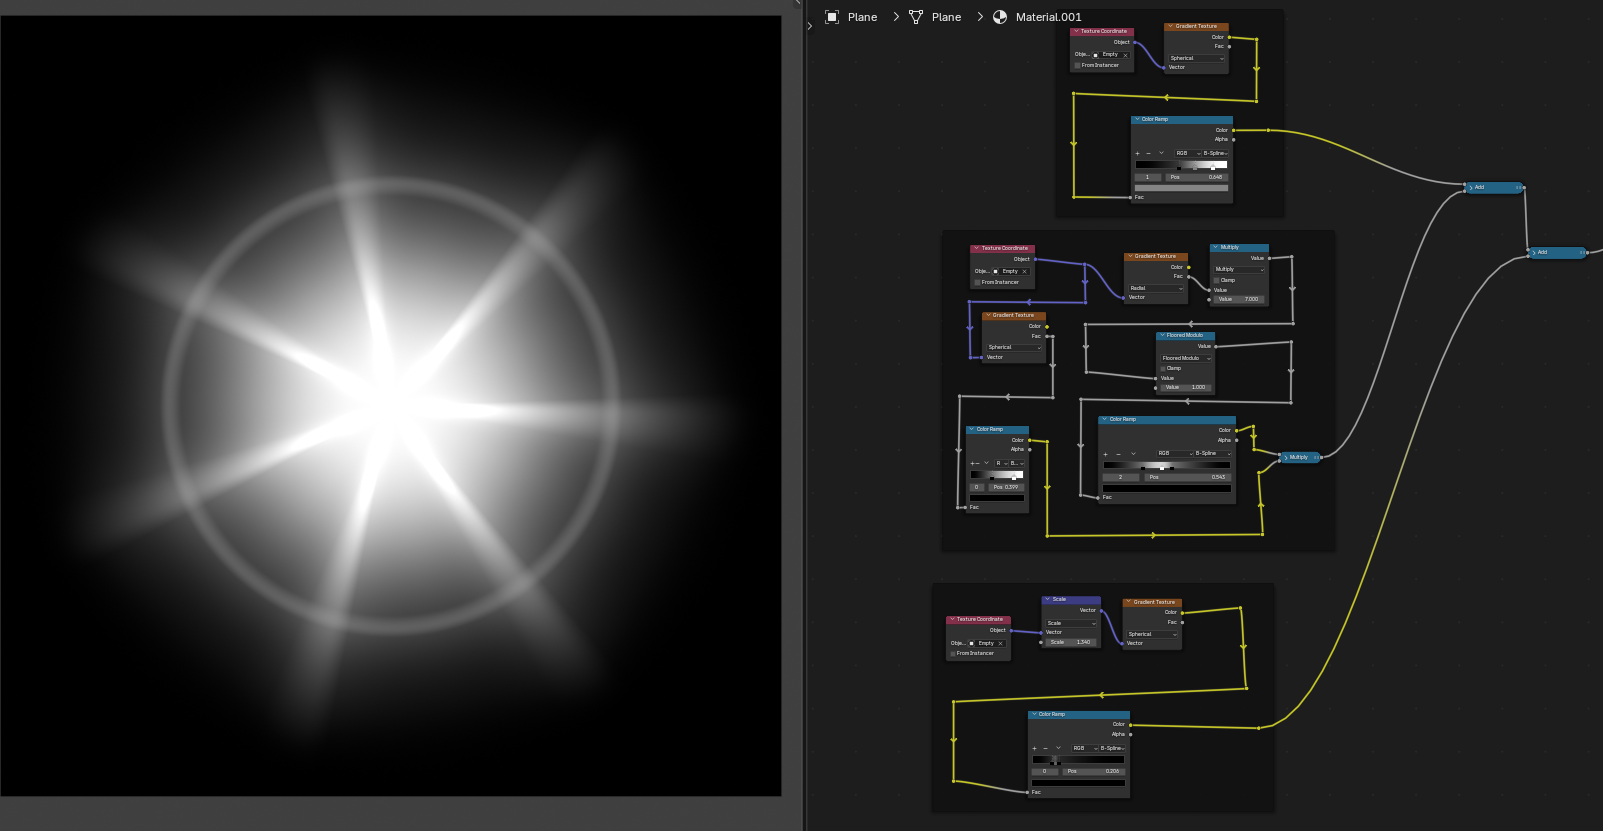
Task: Open B-Spline interpolation dropdown on top Color Ramp
Action: [x=1215, y=154]
